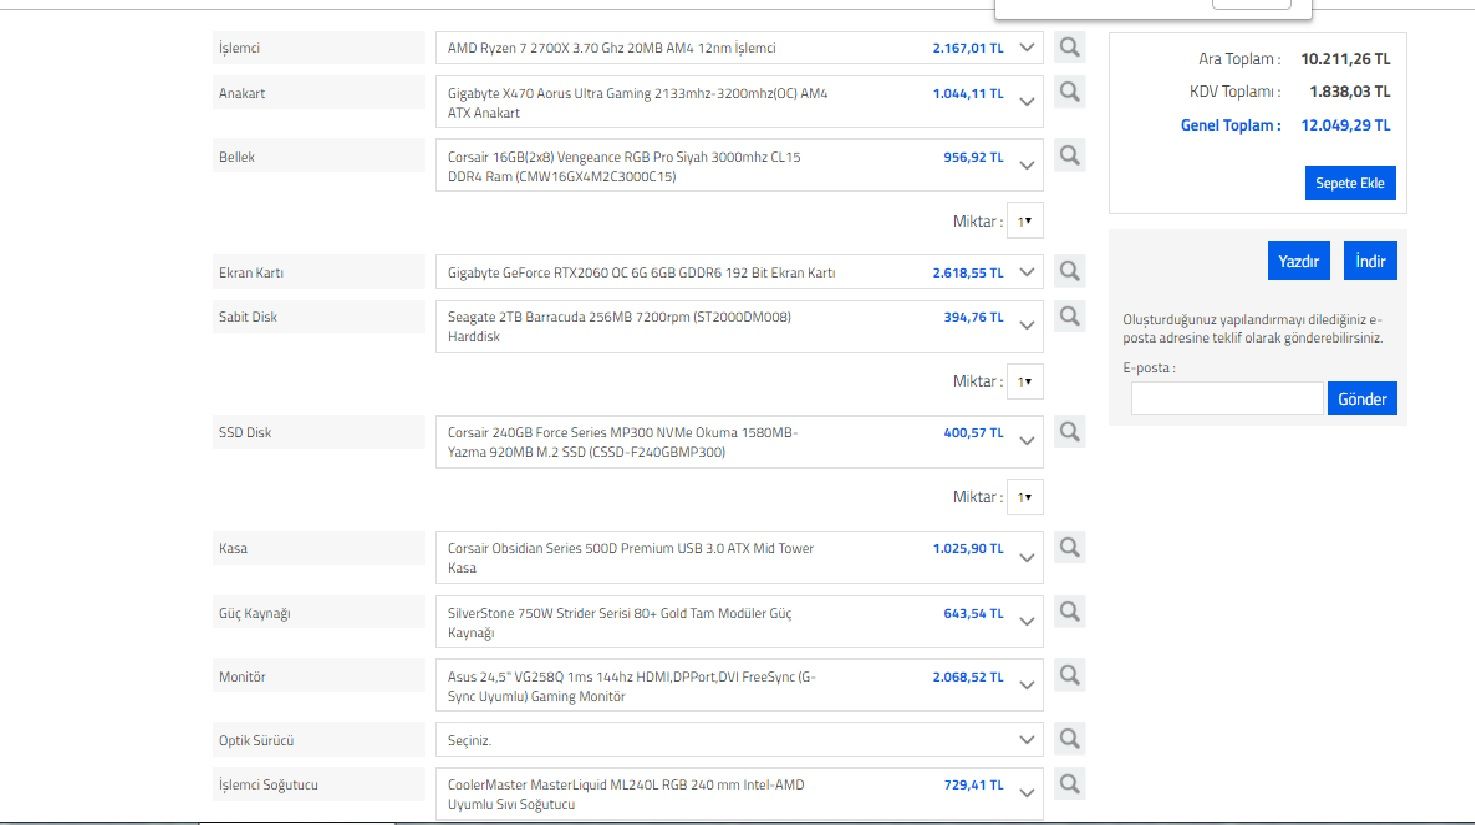This screenshot has height=825, width=1475.
Task: Open the Gigabyte X470 Aorus motherboard dropdown
Action: (739, 102)
